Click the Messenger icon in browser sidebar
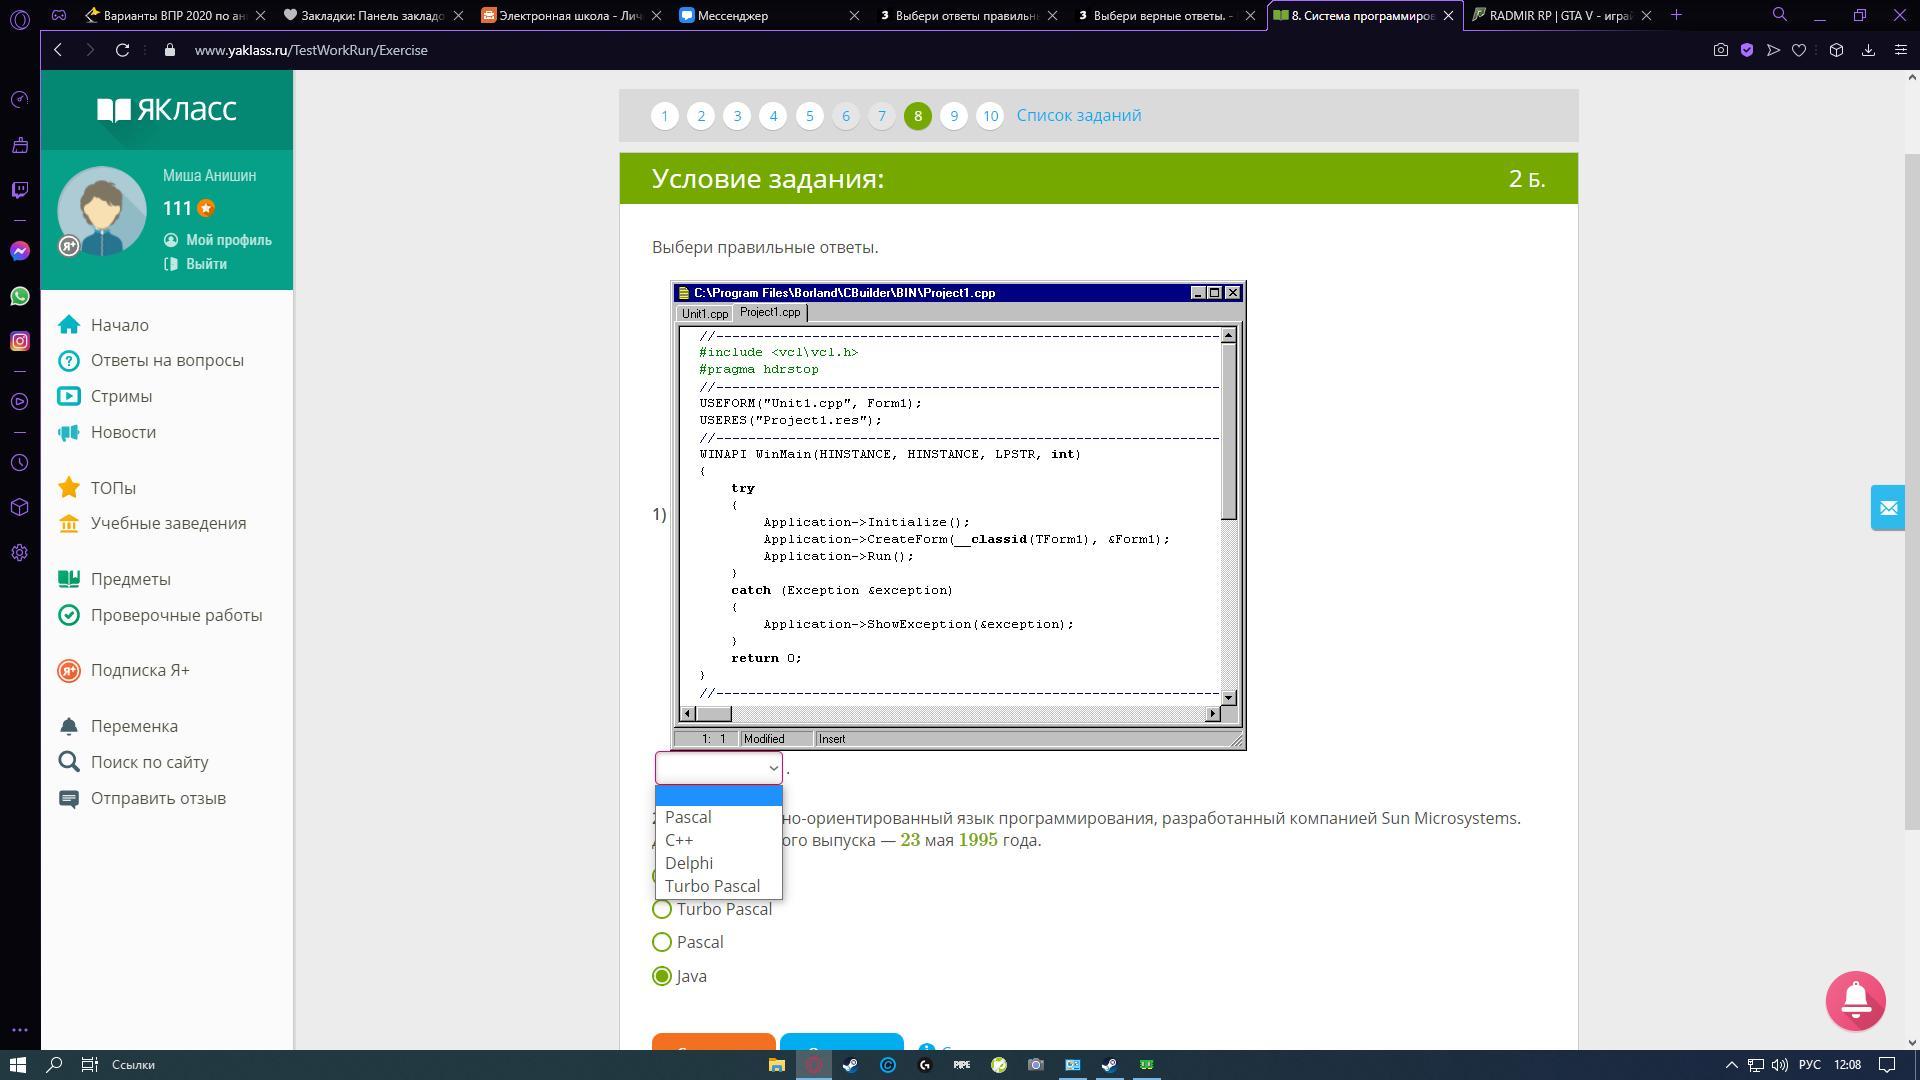Image resolution: width=1920 pixels, height=1080 pixels. [x=20, y=251]
